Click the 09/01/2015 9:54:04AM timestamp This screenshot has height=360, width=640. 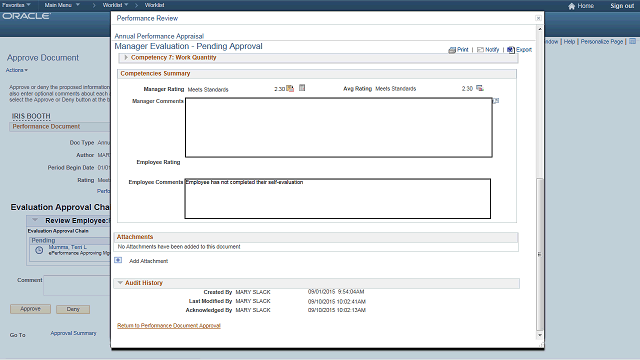(x=336, y=292)
